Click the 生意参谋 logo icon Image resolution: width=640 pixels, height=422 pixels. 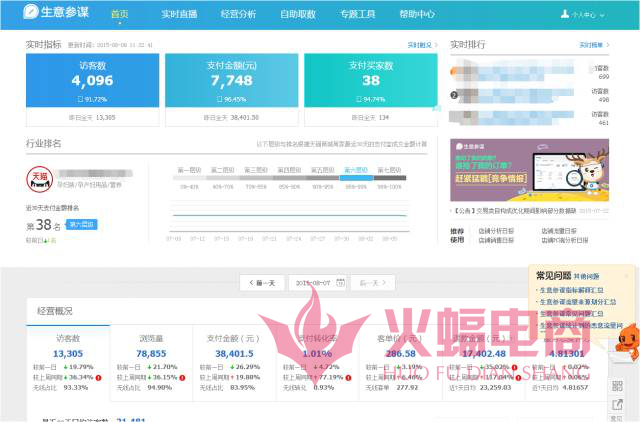31,11
